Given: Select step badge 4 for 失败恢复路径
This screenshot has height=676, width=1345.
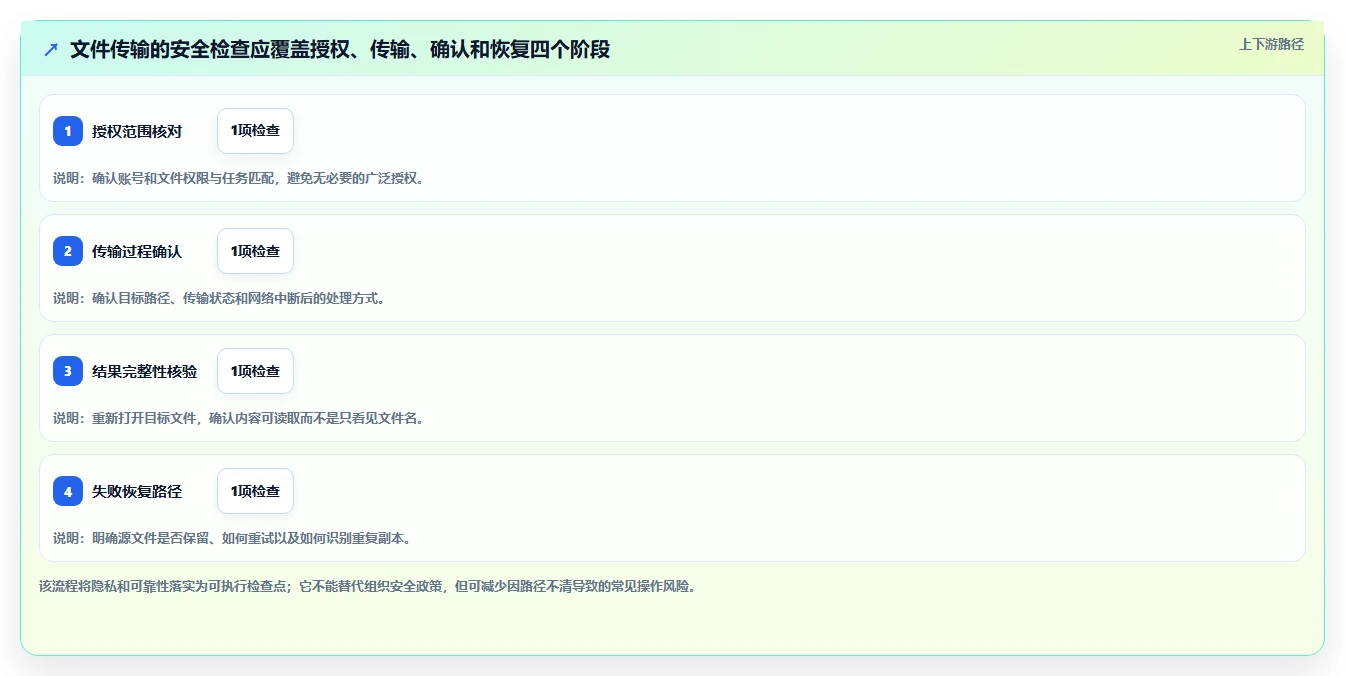Looking at the screenshot, I should pyautogui.click(x=68, y=491).
